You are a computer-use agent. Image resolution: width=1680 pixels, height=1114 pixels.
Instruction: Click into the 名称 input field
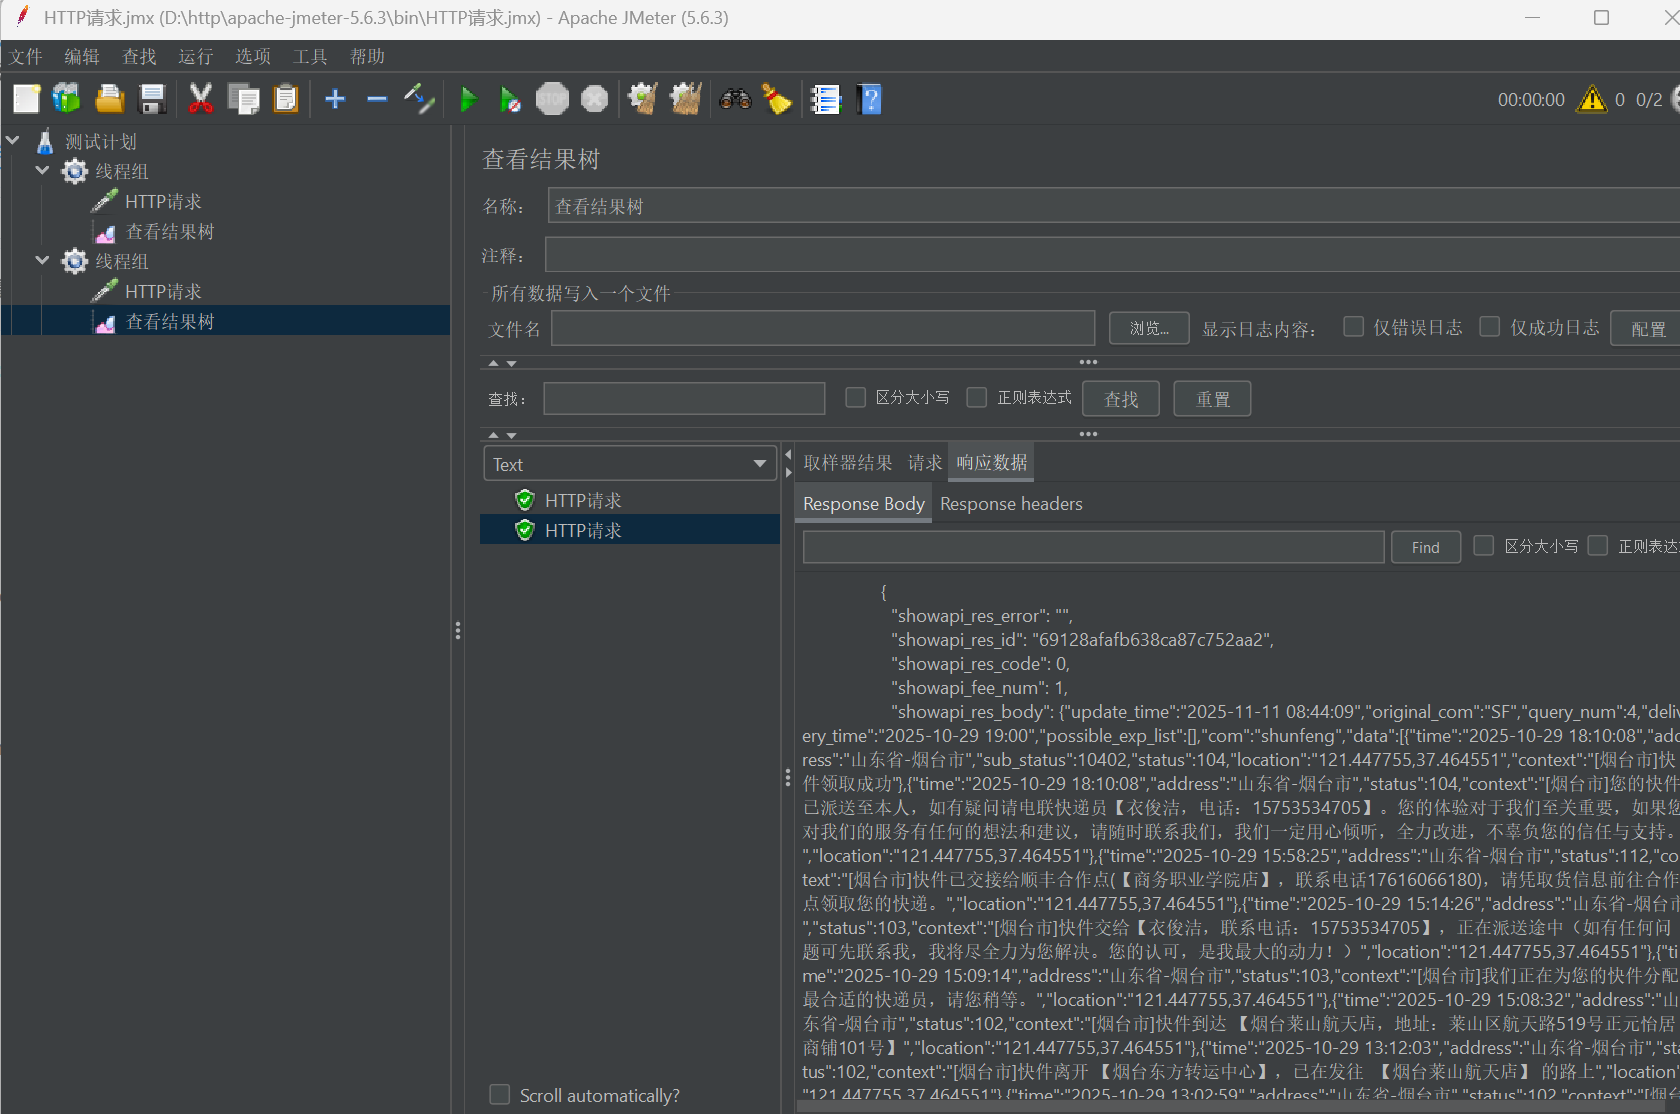[x=1114, y=206]
